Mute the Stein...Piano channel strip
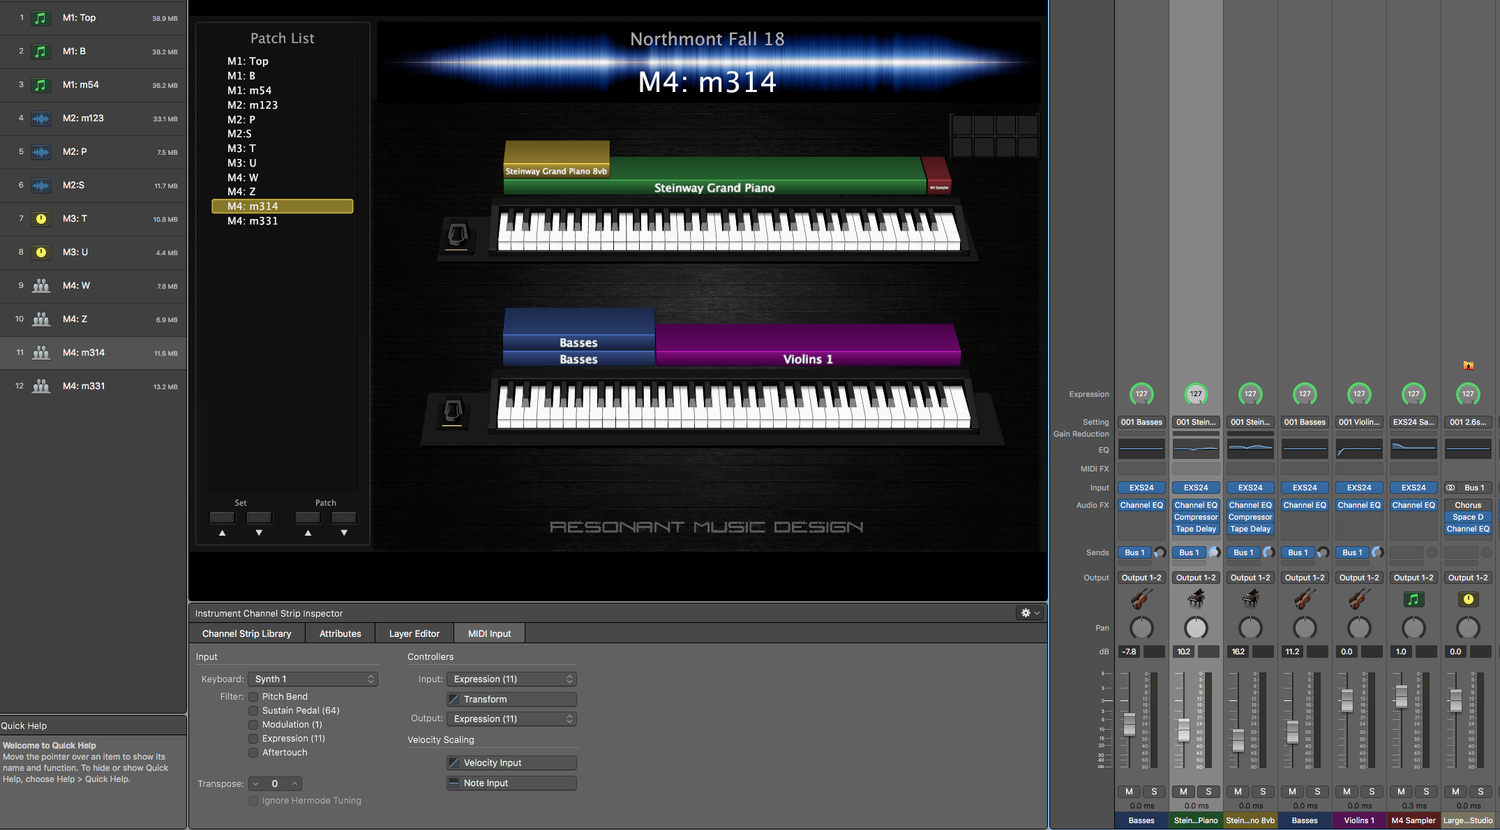Image resolution: width=1500 pixels, height=830 pixels. (x=1184, y=792)
